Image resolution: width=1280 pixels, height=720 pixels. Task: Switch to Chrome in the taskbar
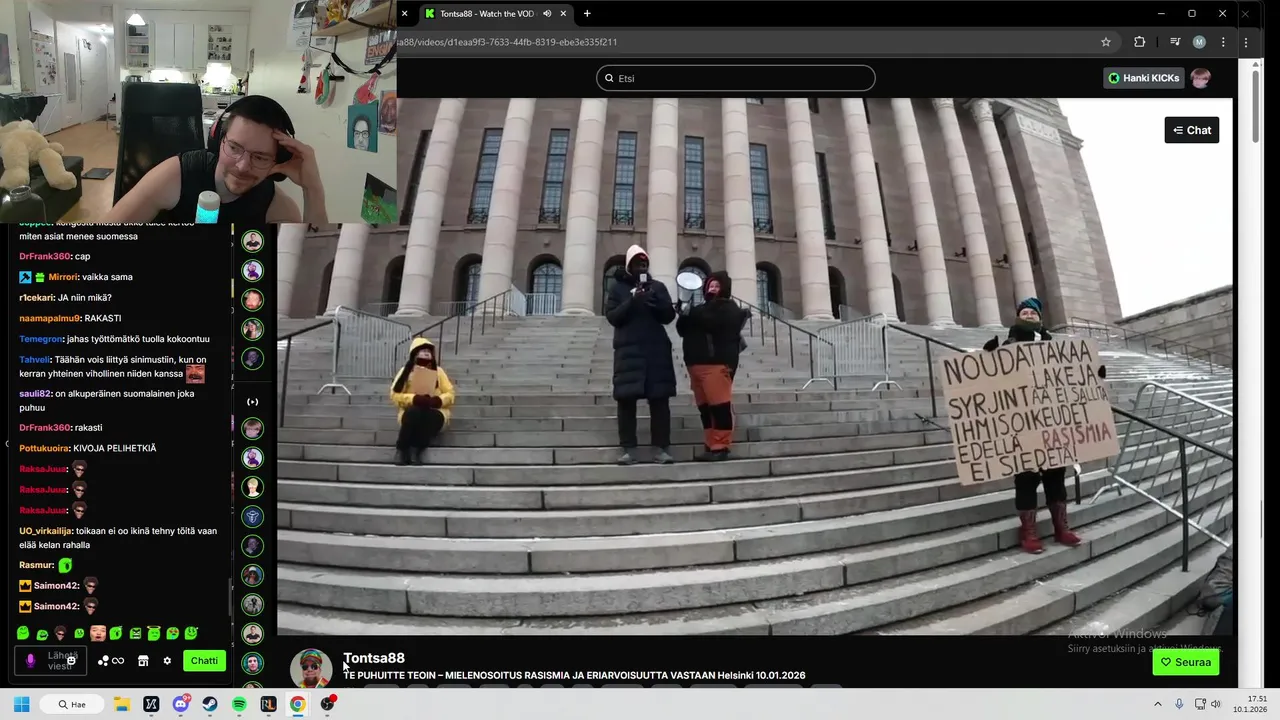[x=298, y=704]
